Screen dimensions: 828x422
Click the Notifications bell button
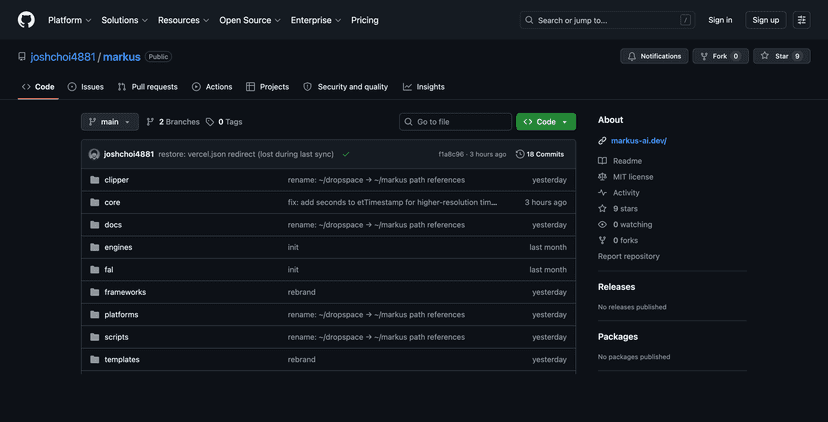coord(654,56)
